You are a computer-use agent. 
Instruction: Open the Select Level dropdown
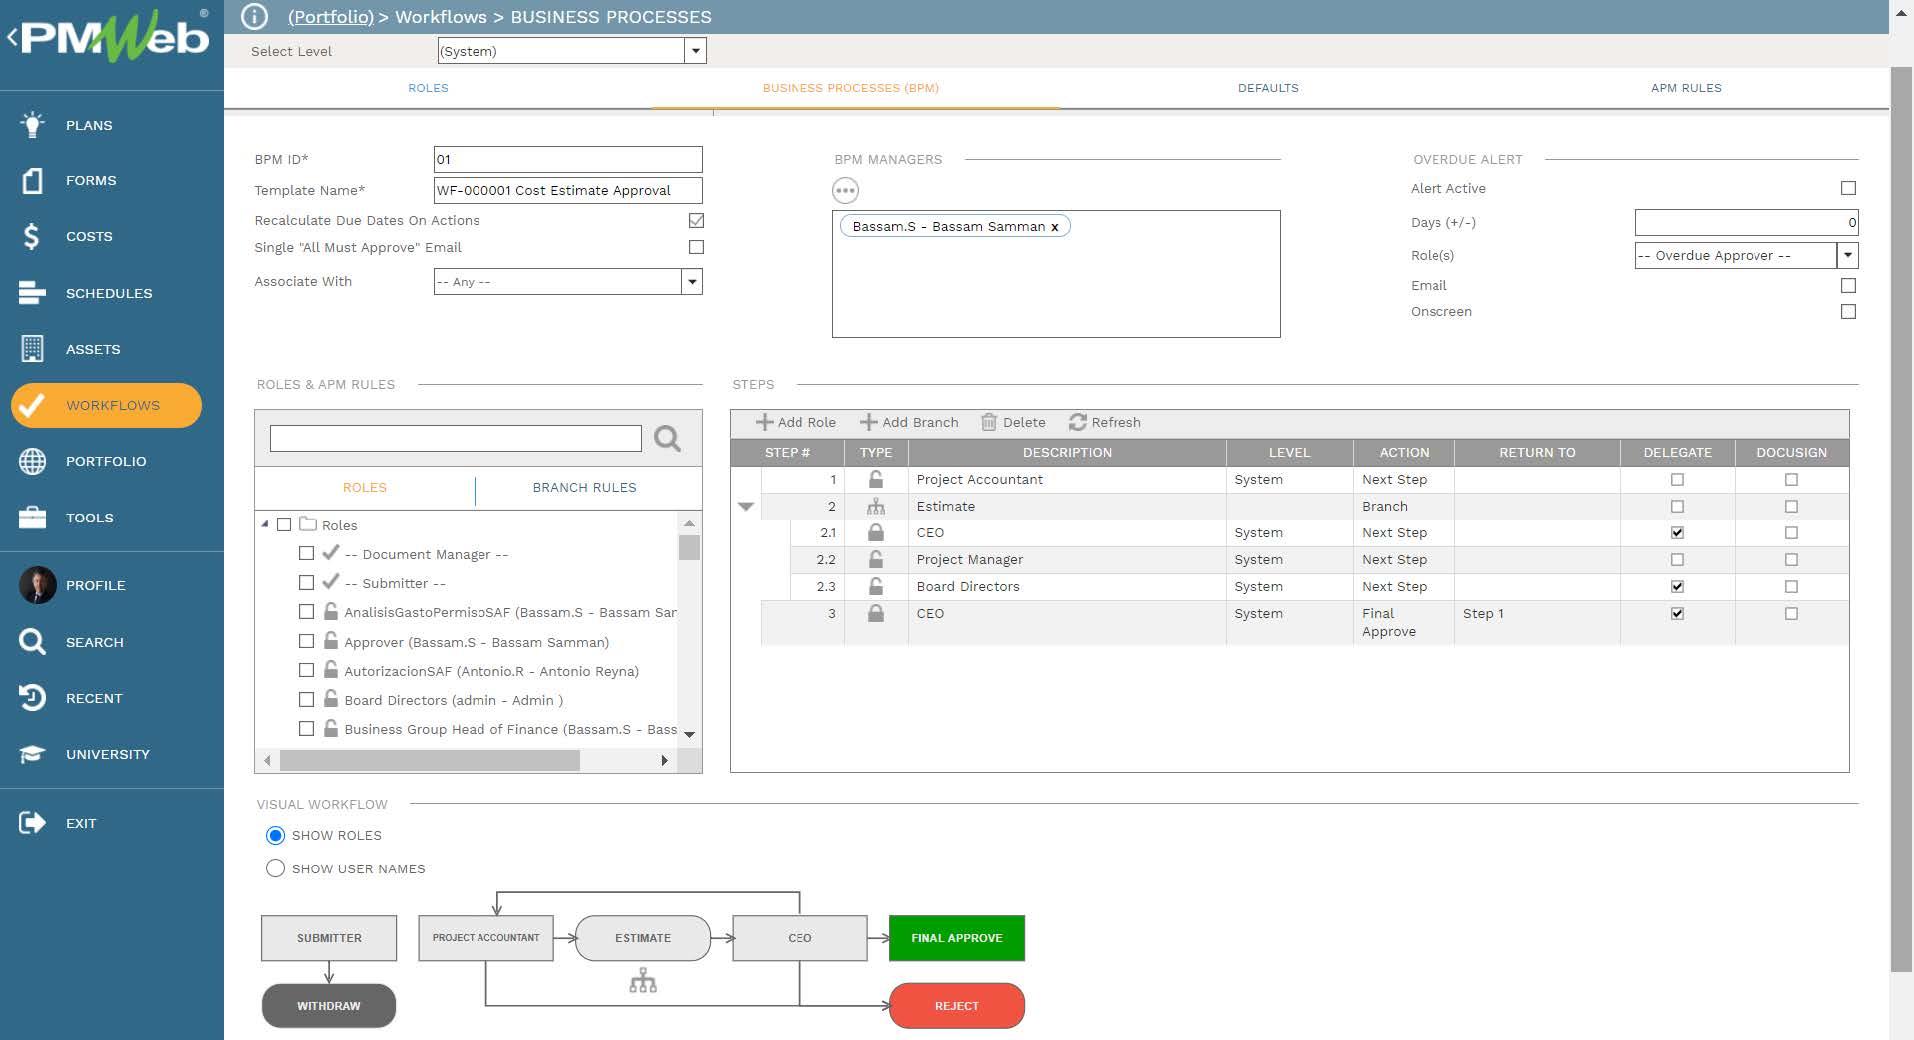[x=695, y=51]
